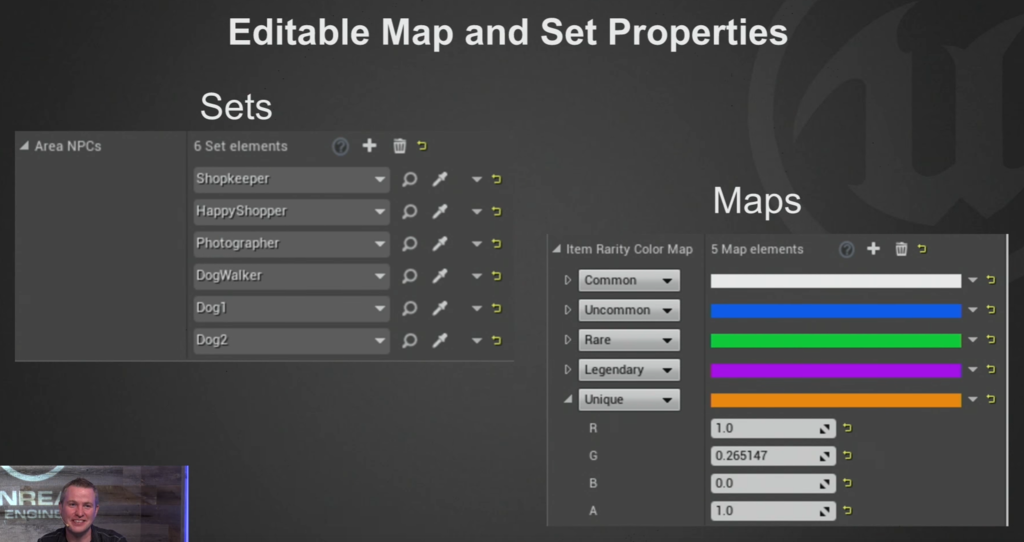Open the Dog2 dropdown
1024x542 pixels.
point(291,340)
